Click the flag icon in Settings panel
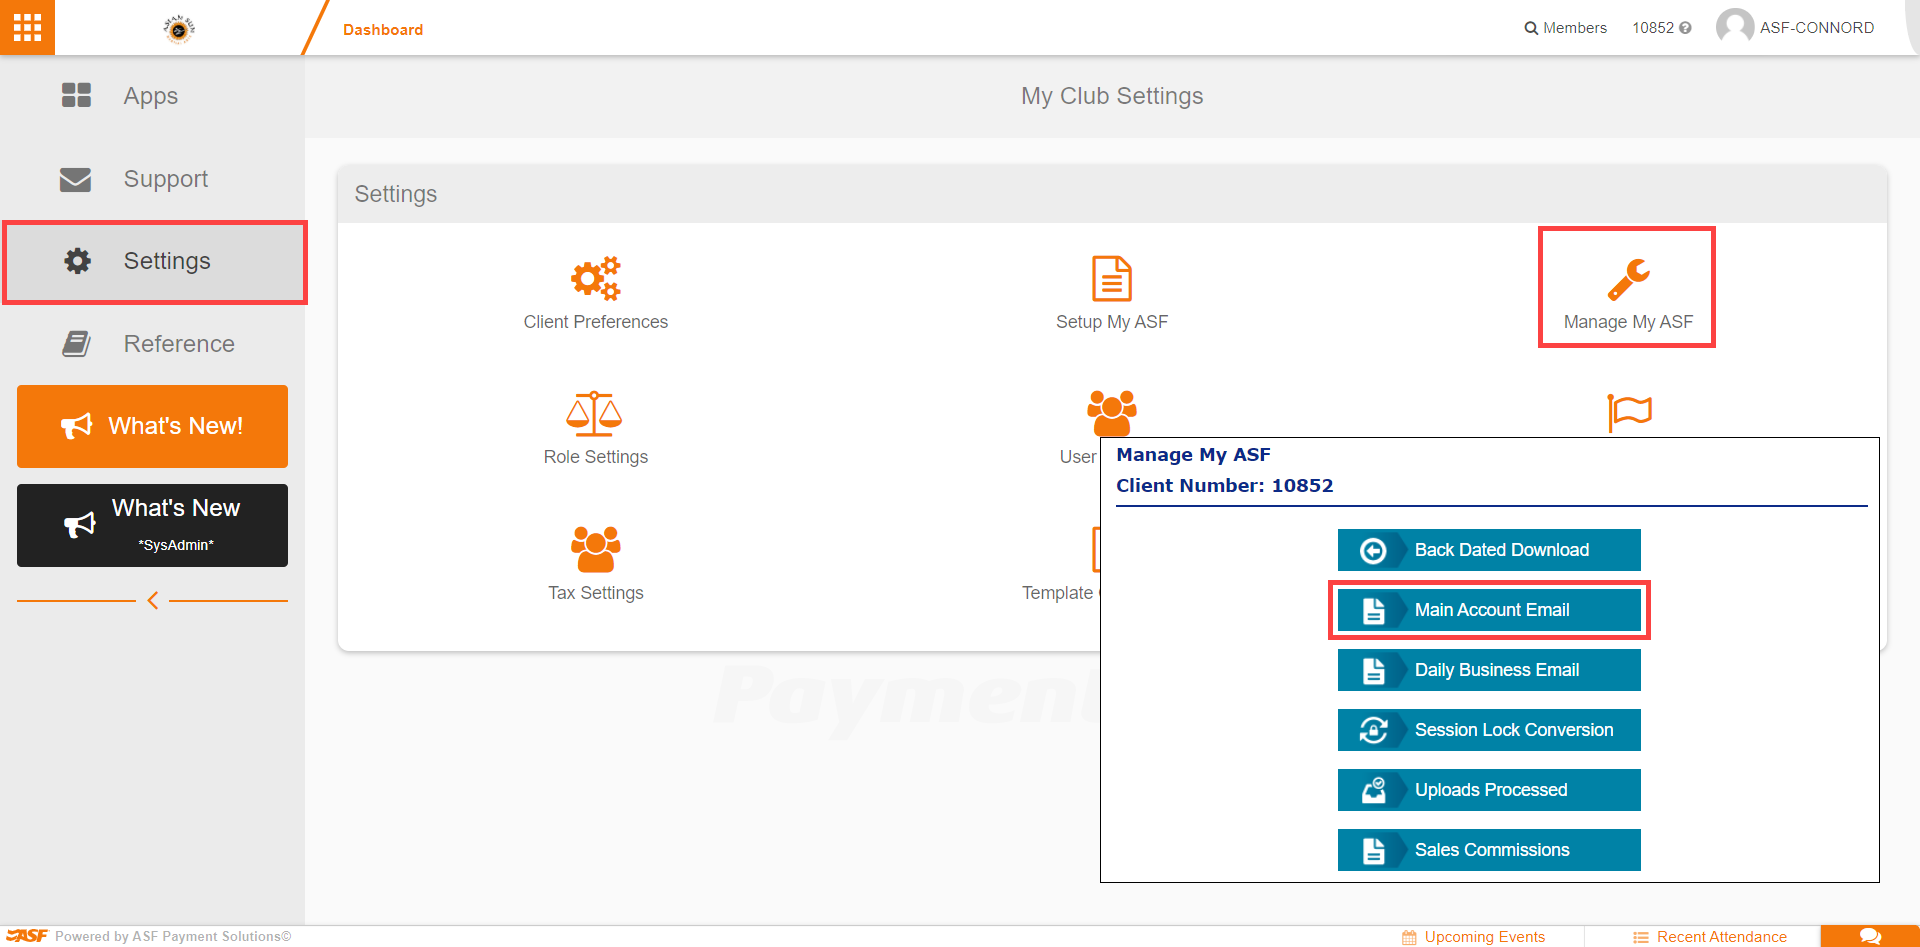The image size is (1920, 947). pyautogui.click(x=1629, y=412)
